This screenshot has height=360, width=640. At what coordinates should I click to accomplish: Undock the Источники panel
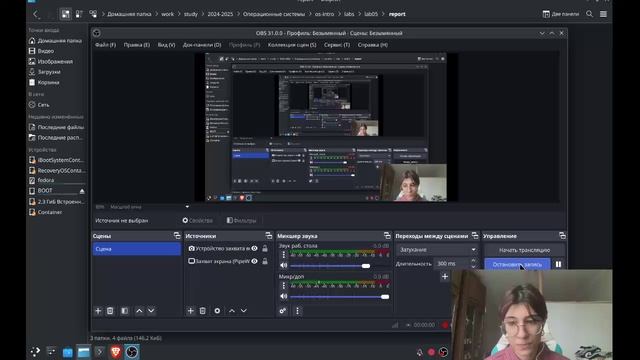[x=269, y=236]
